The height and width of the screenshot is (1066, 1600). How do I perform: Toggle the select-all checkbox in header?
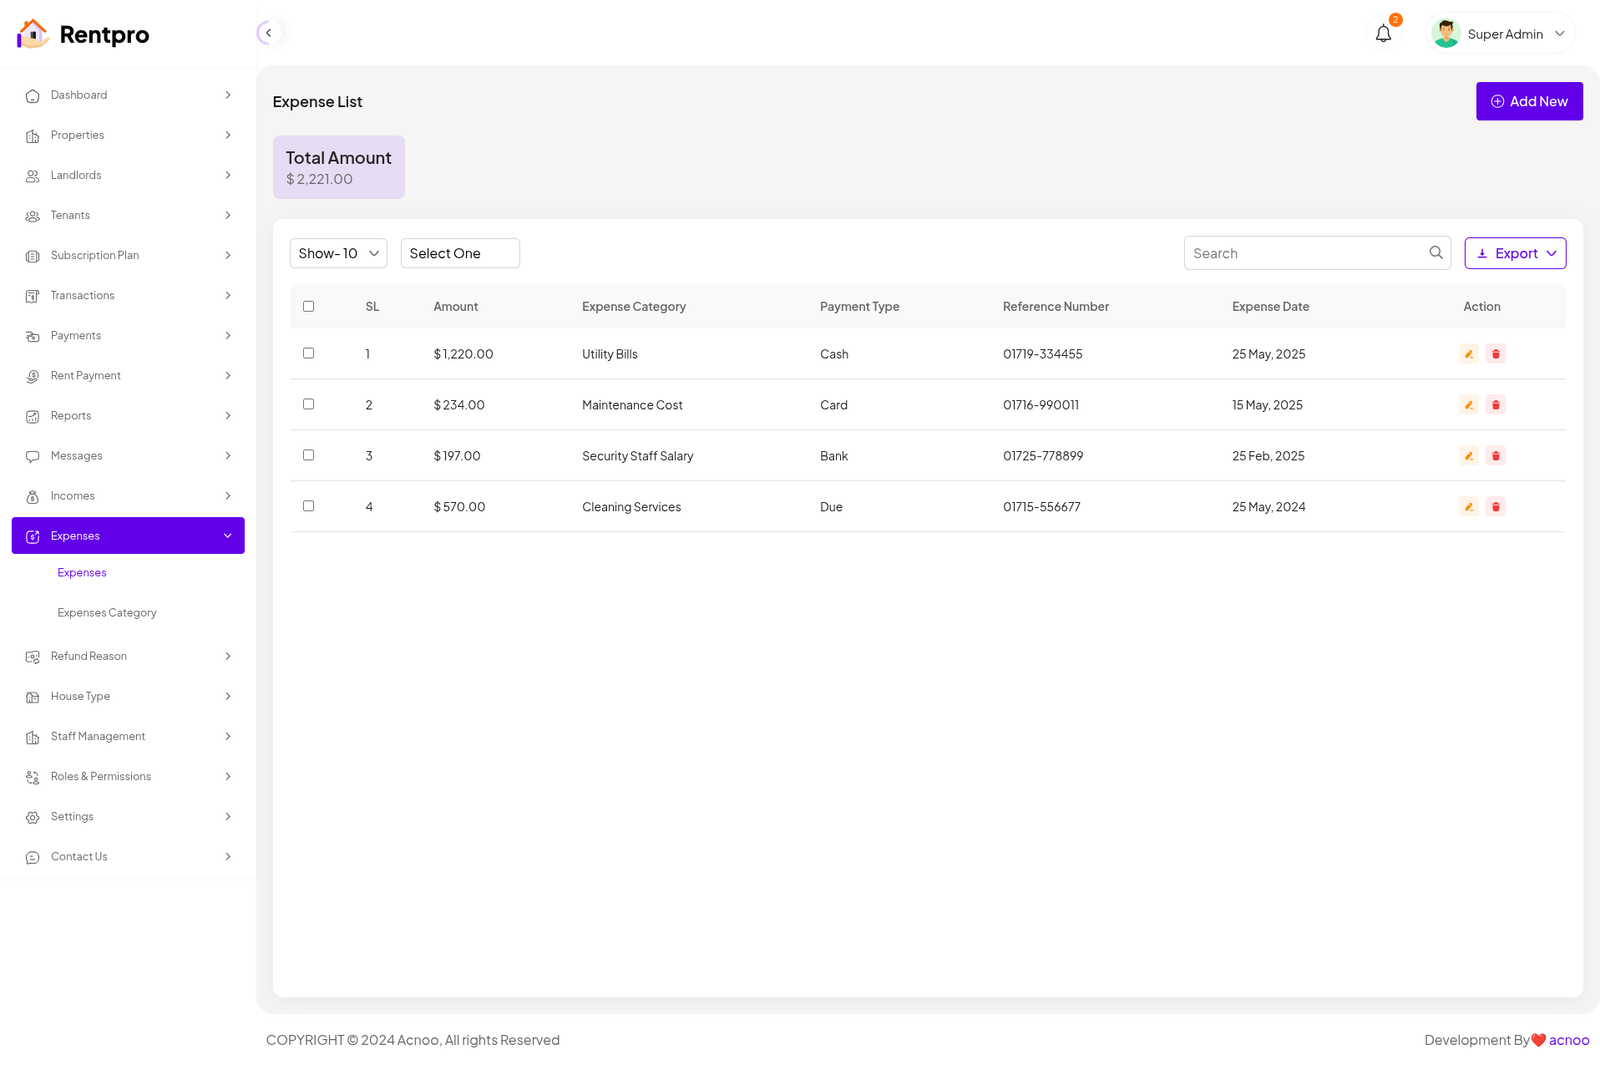(x=308, y=306)
